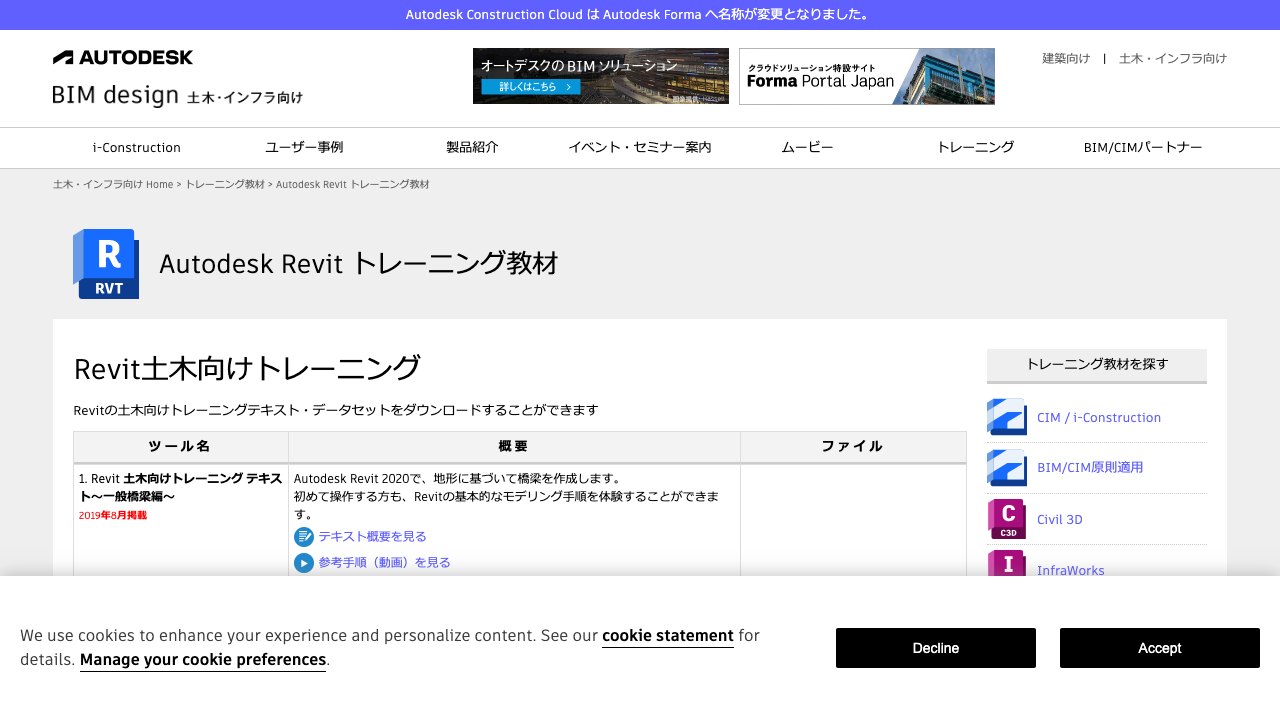The width and height of the screenshot is (1280, 720).
Task: Click the Autodesk Revit トレーニング教材 page title
Action: 359,264
